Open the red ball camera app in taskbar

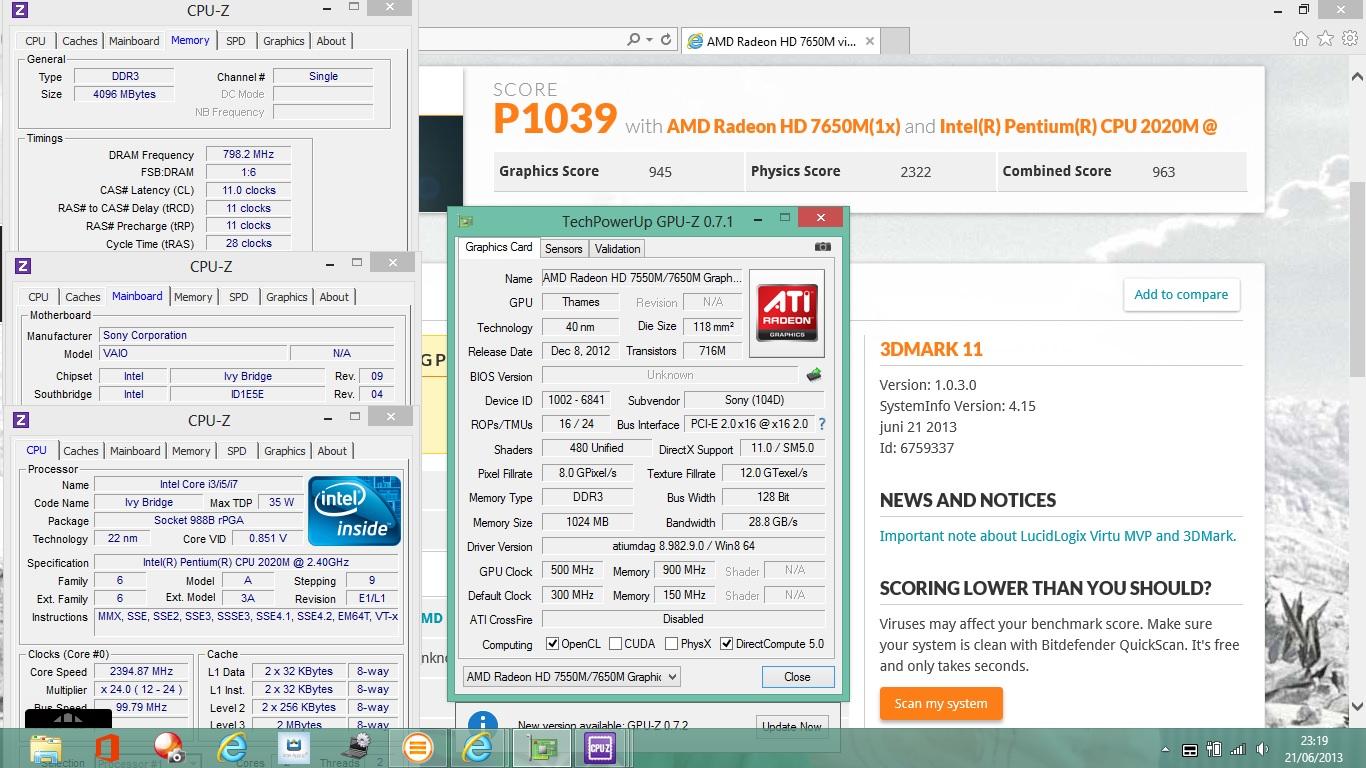click(168, 748)
